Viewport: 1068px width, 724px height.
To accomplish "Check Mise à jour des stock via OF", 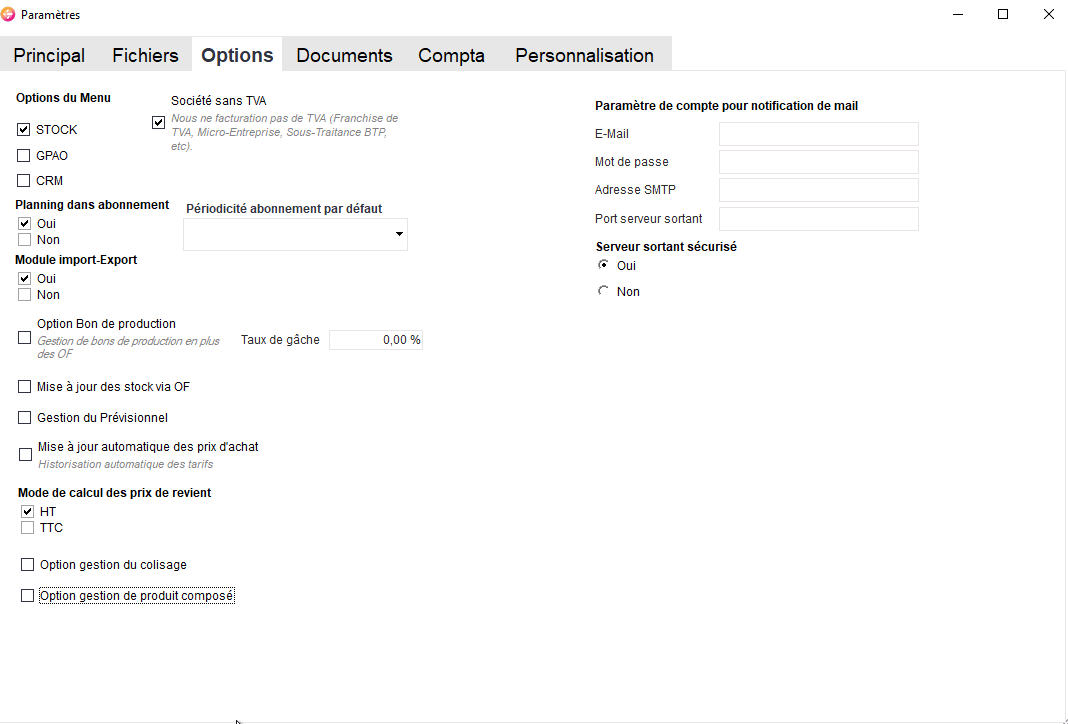I will click(x=25, y=387).
